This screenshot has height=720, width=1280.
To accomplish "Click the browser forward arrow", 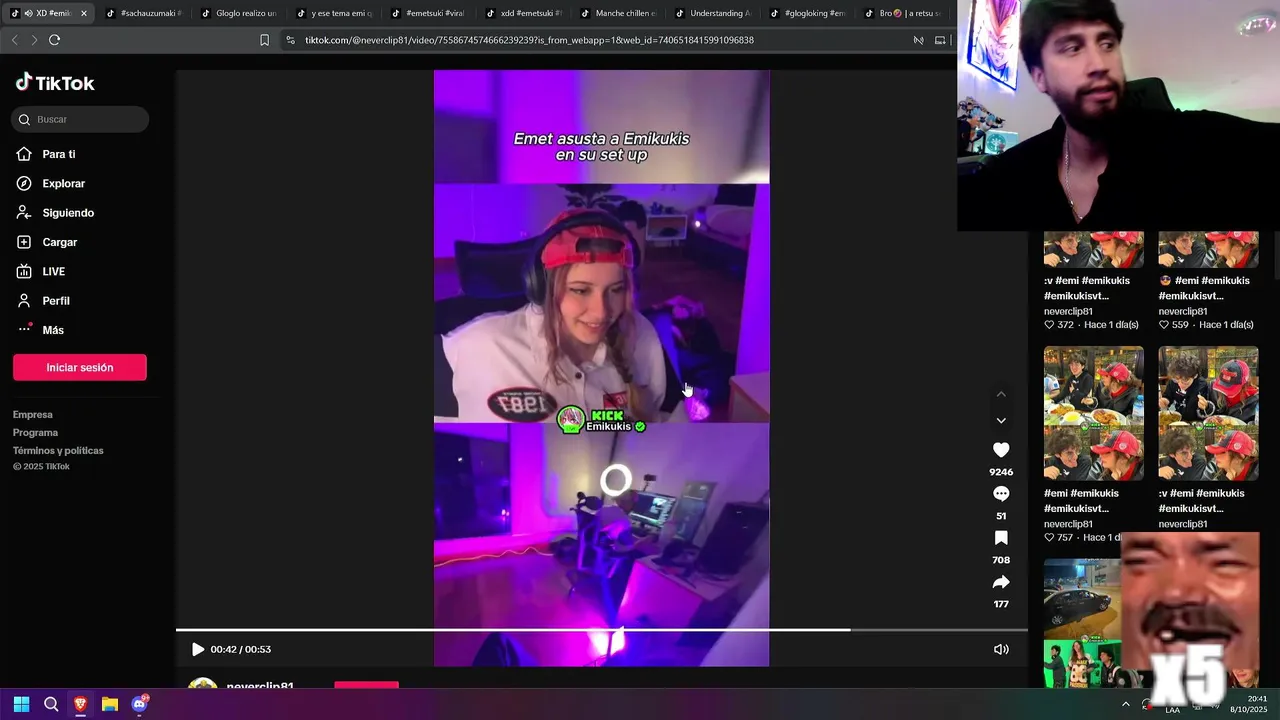I will click(x=33, y=40).
